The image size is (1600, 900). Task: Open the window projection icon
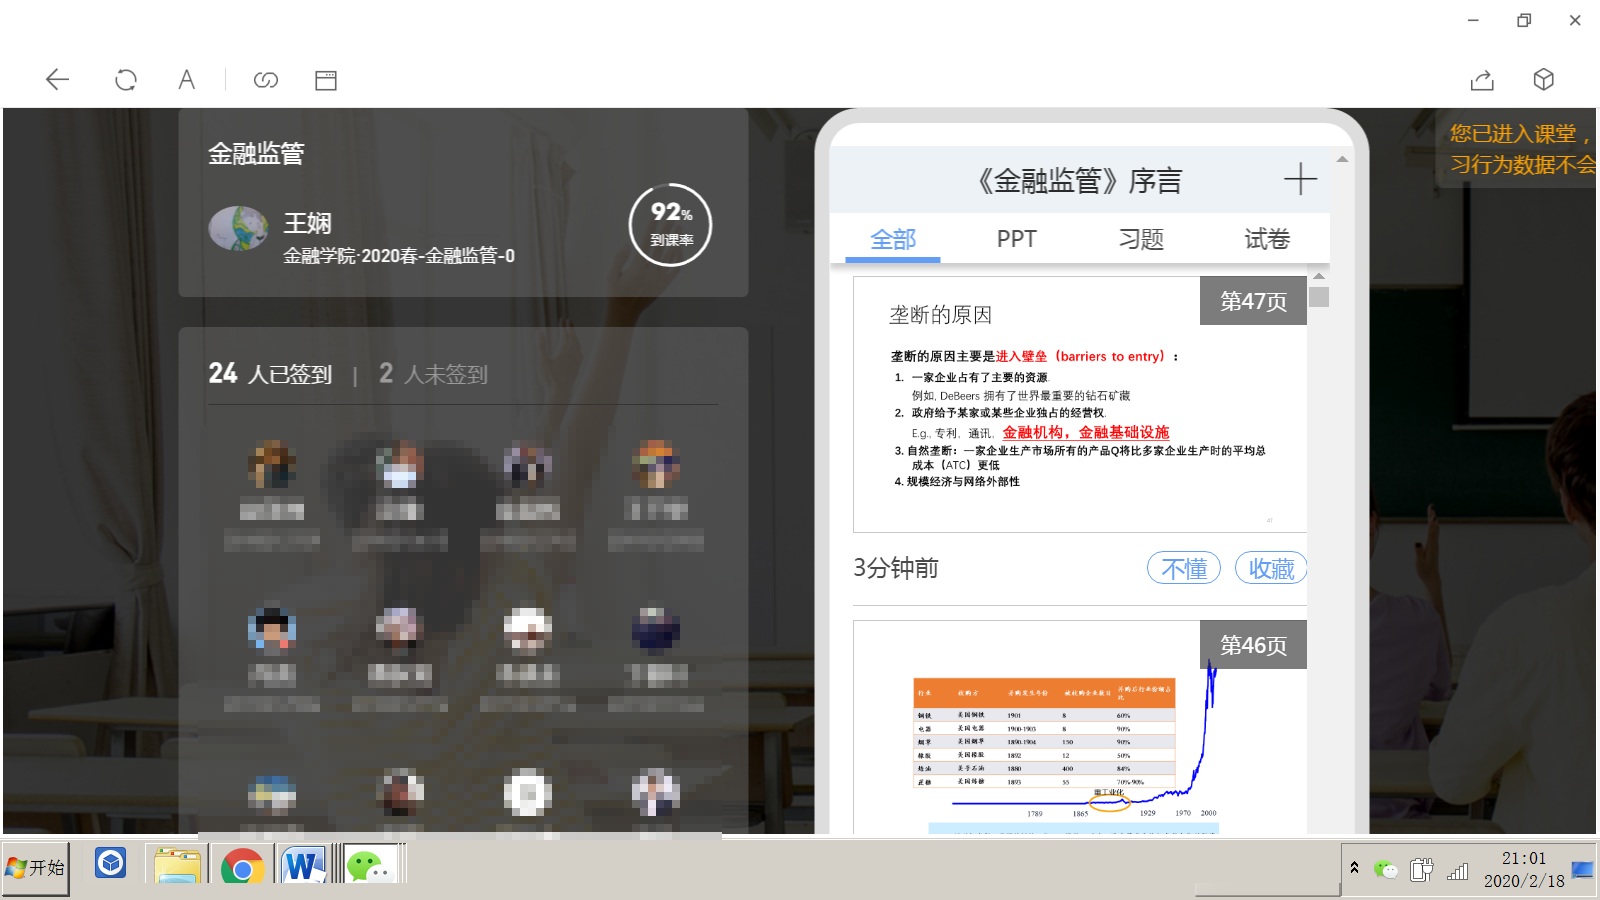(325, 80)
